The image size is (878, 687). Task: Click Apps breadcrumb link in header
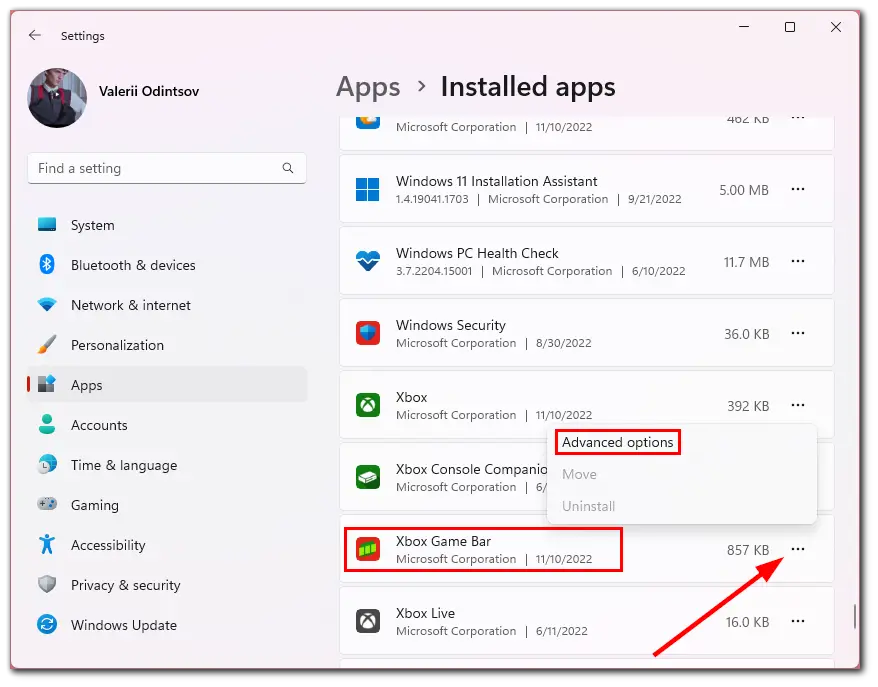(x=368, y=87)
